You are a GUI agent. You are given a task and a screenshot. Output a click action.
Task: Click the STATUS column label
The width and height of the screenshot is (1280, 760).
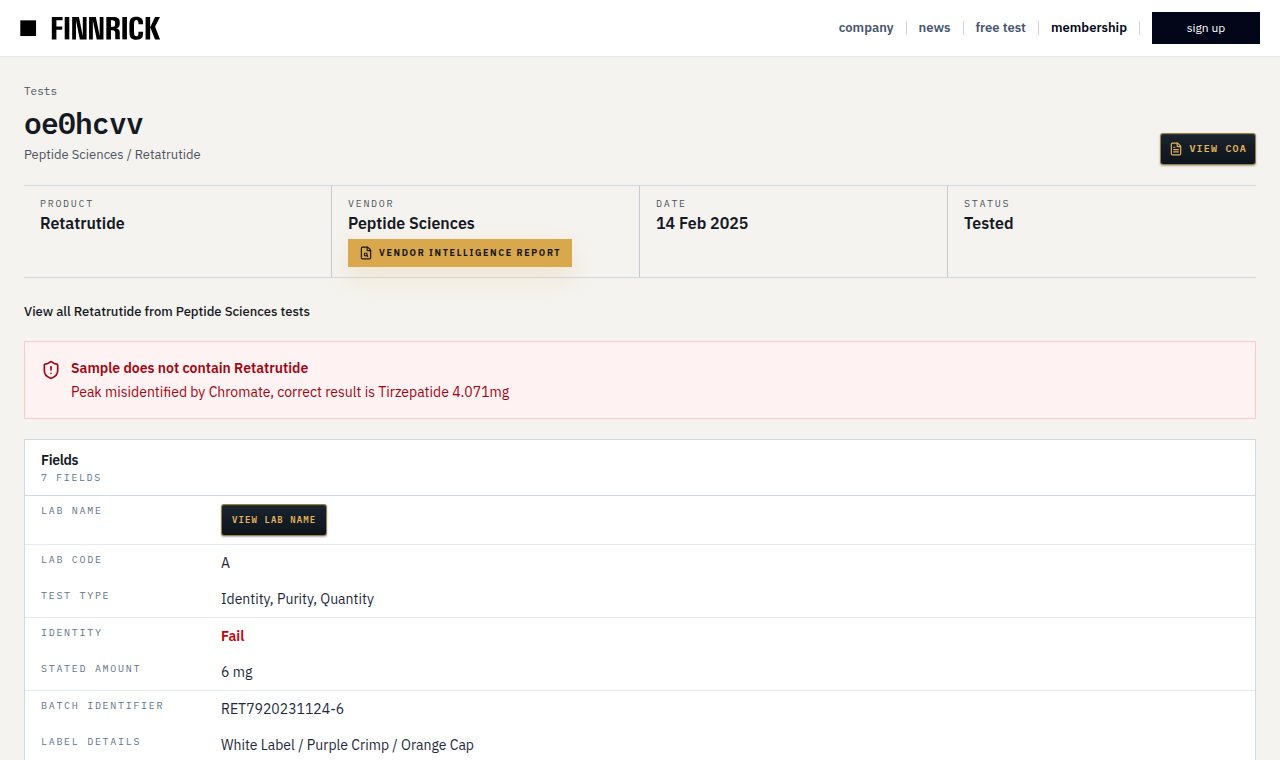pos(987,204)
